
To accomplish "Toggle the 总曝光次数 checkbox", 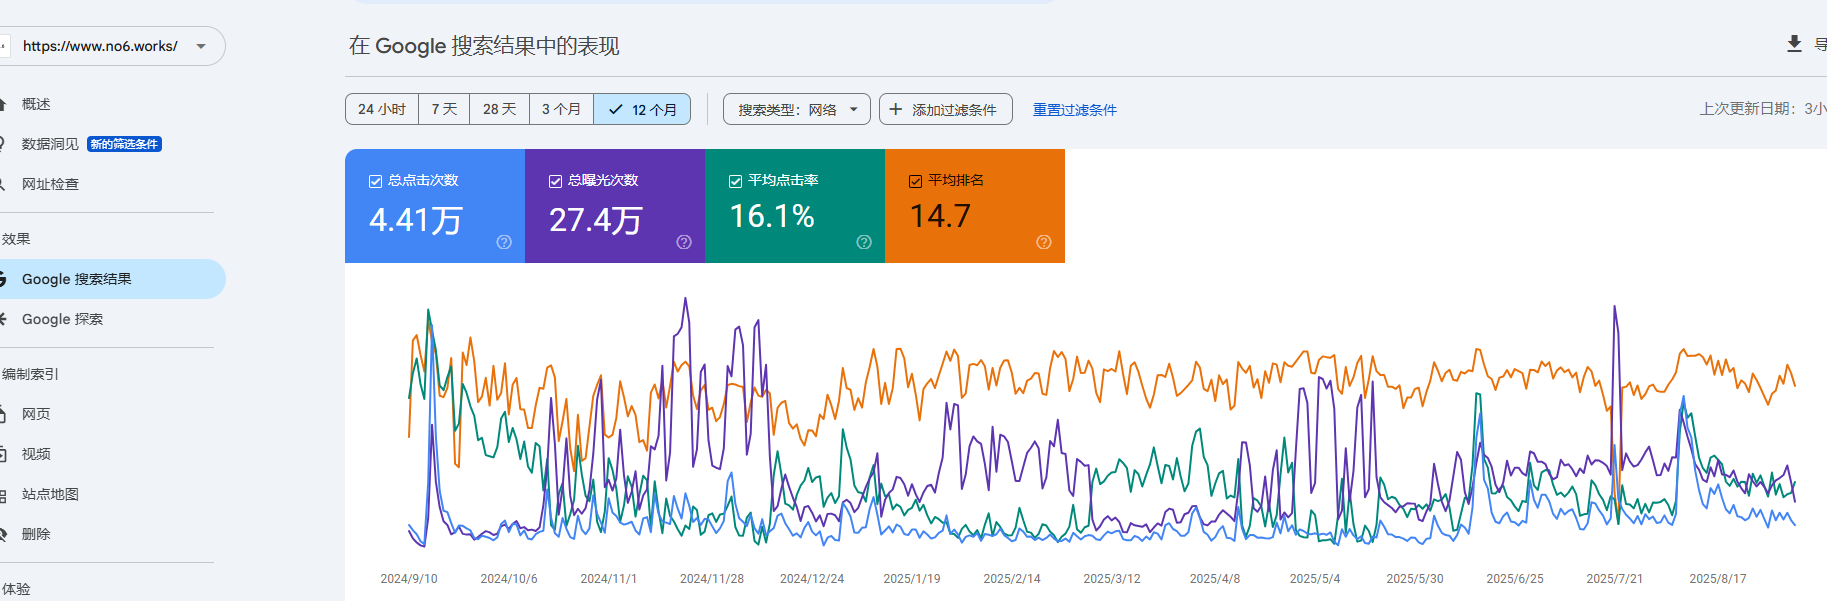I will 556,181.
